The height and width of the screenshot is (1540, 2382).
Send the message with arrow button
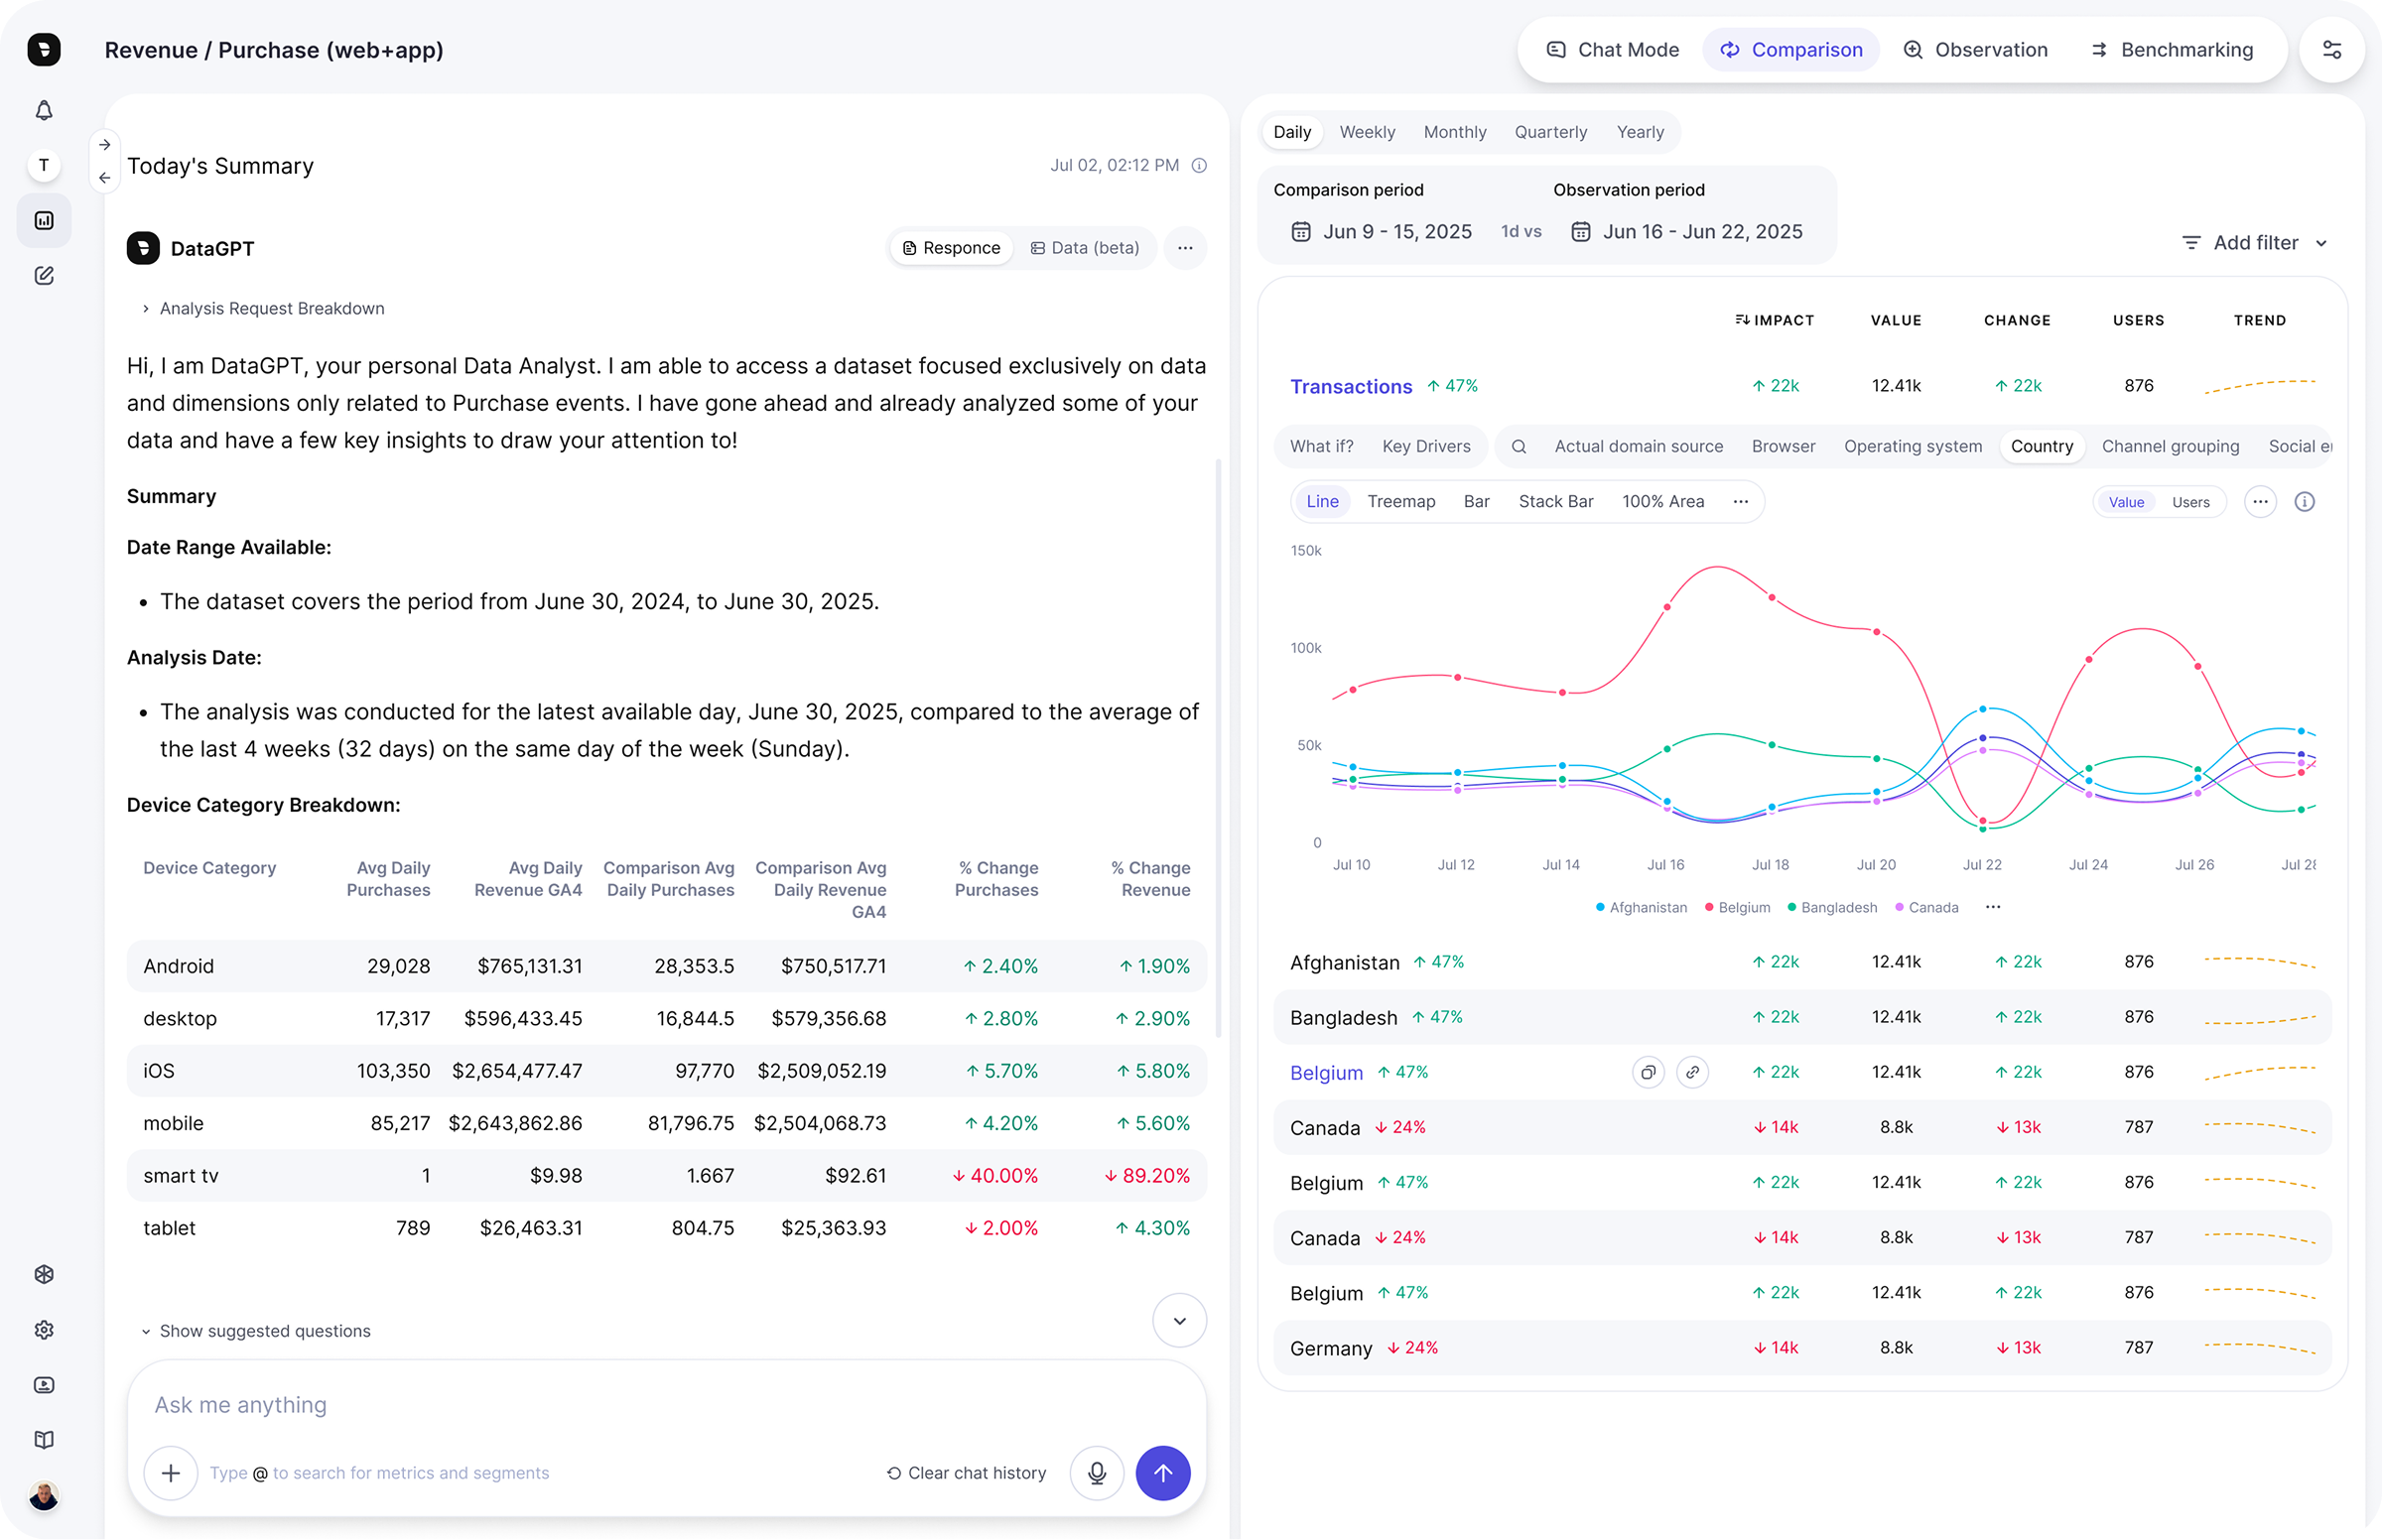[1162, 1472]
